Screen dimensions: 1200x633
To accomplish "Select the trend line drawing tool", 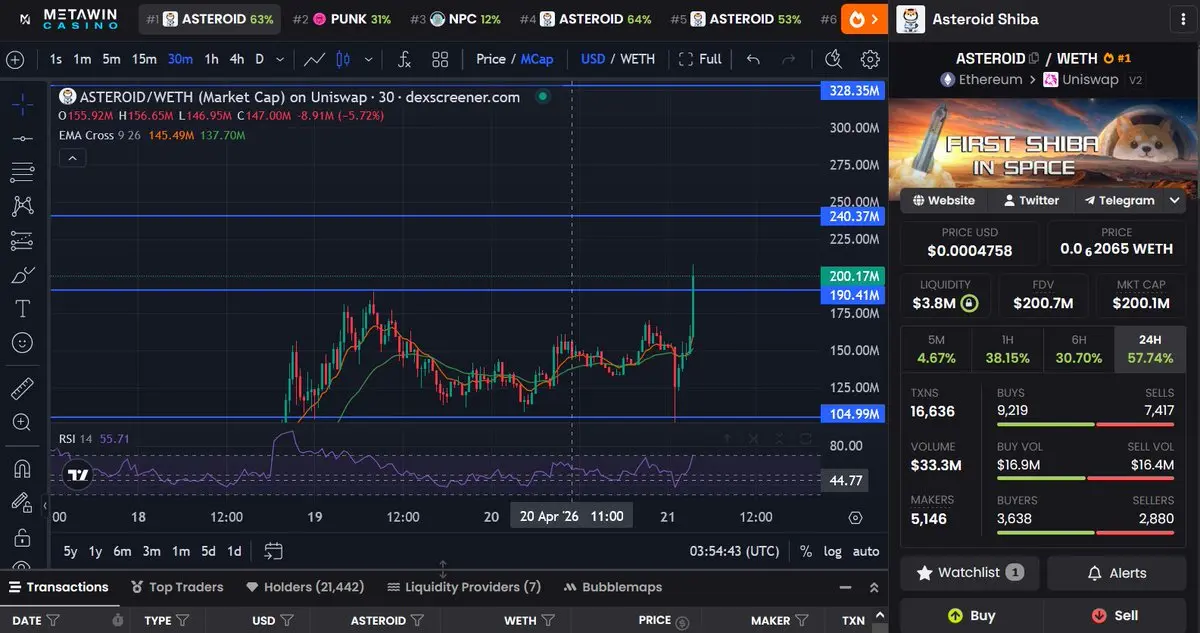I will (22, 138).
